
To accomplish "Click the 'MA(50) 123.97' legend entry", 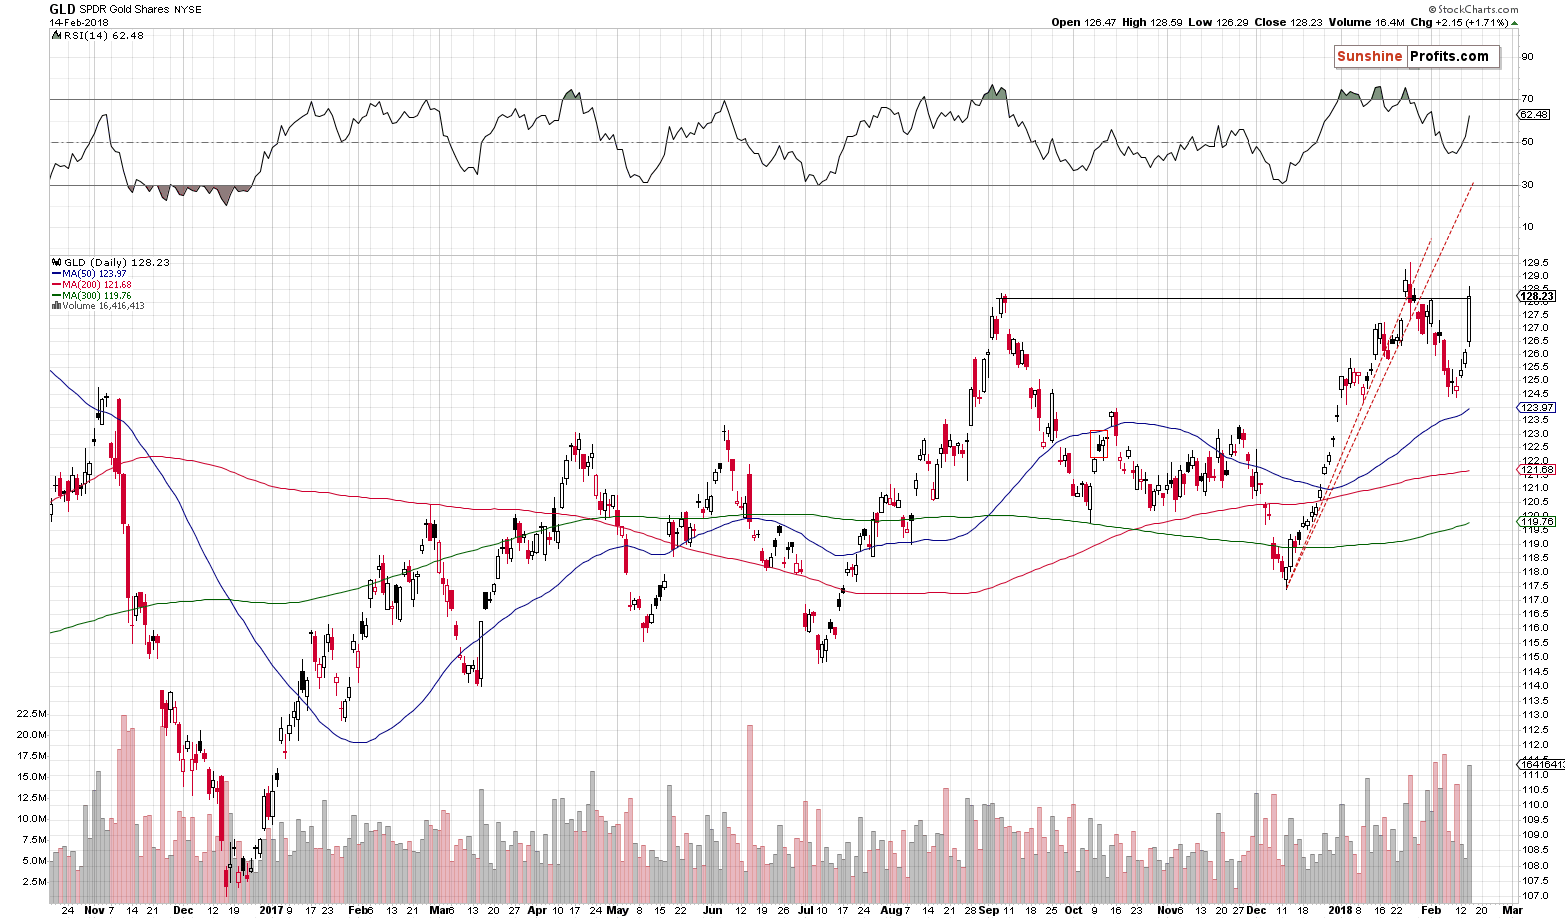I will pos(94,274).
